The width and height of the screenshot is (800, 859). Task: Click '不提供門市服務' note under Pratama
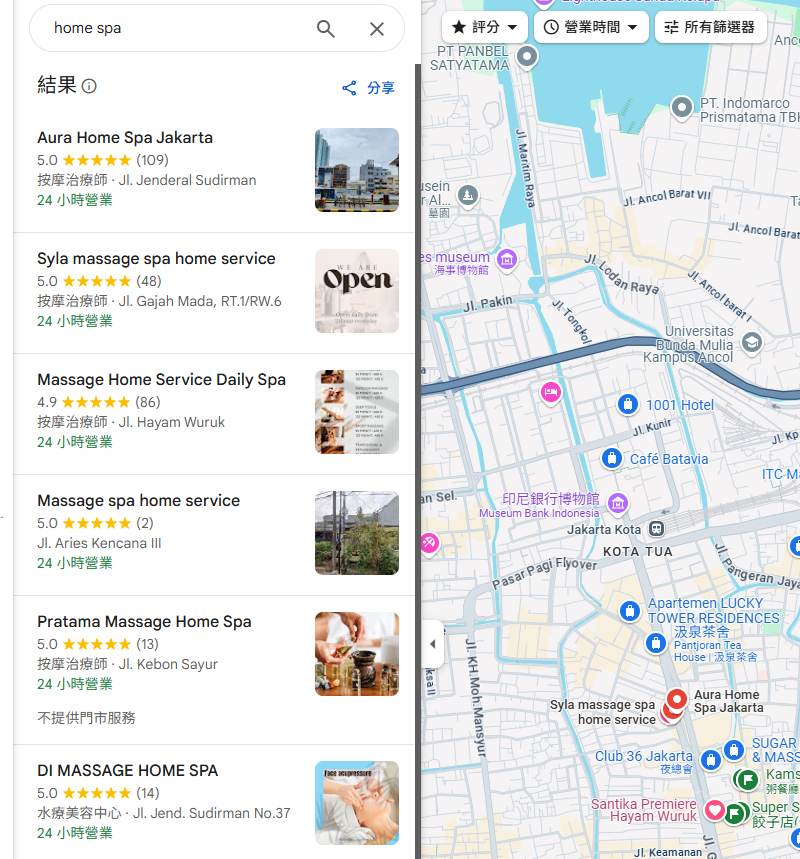[x=86, y=718]
